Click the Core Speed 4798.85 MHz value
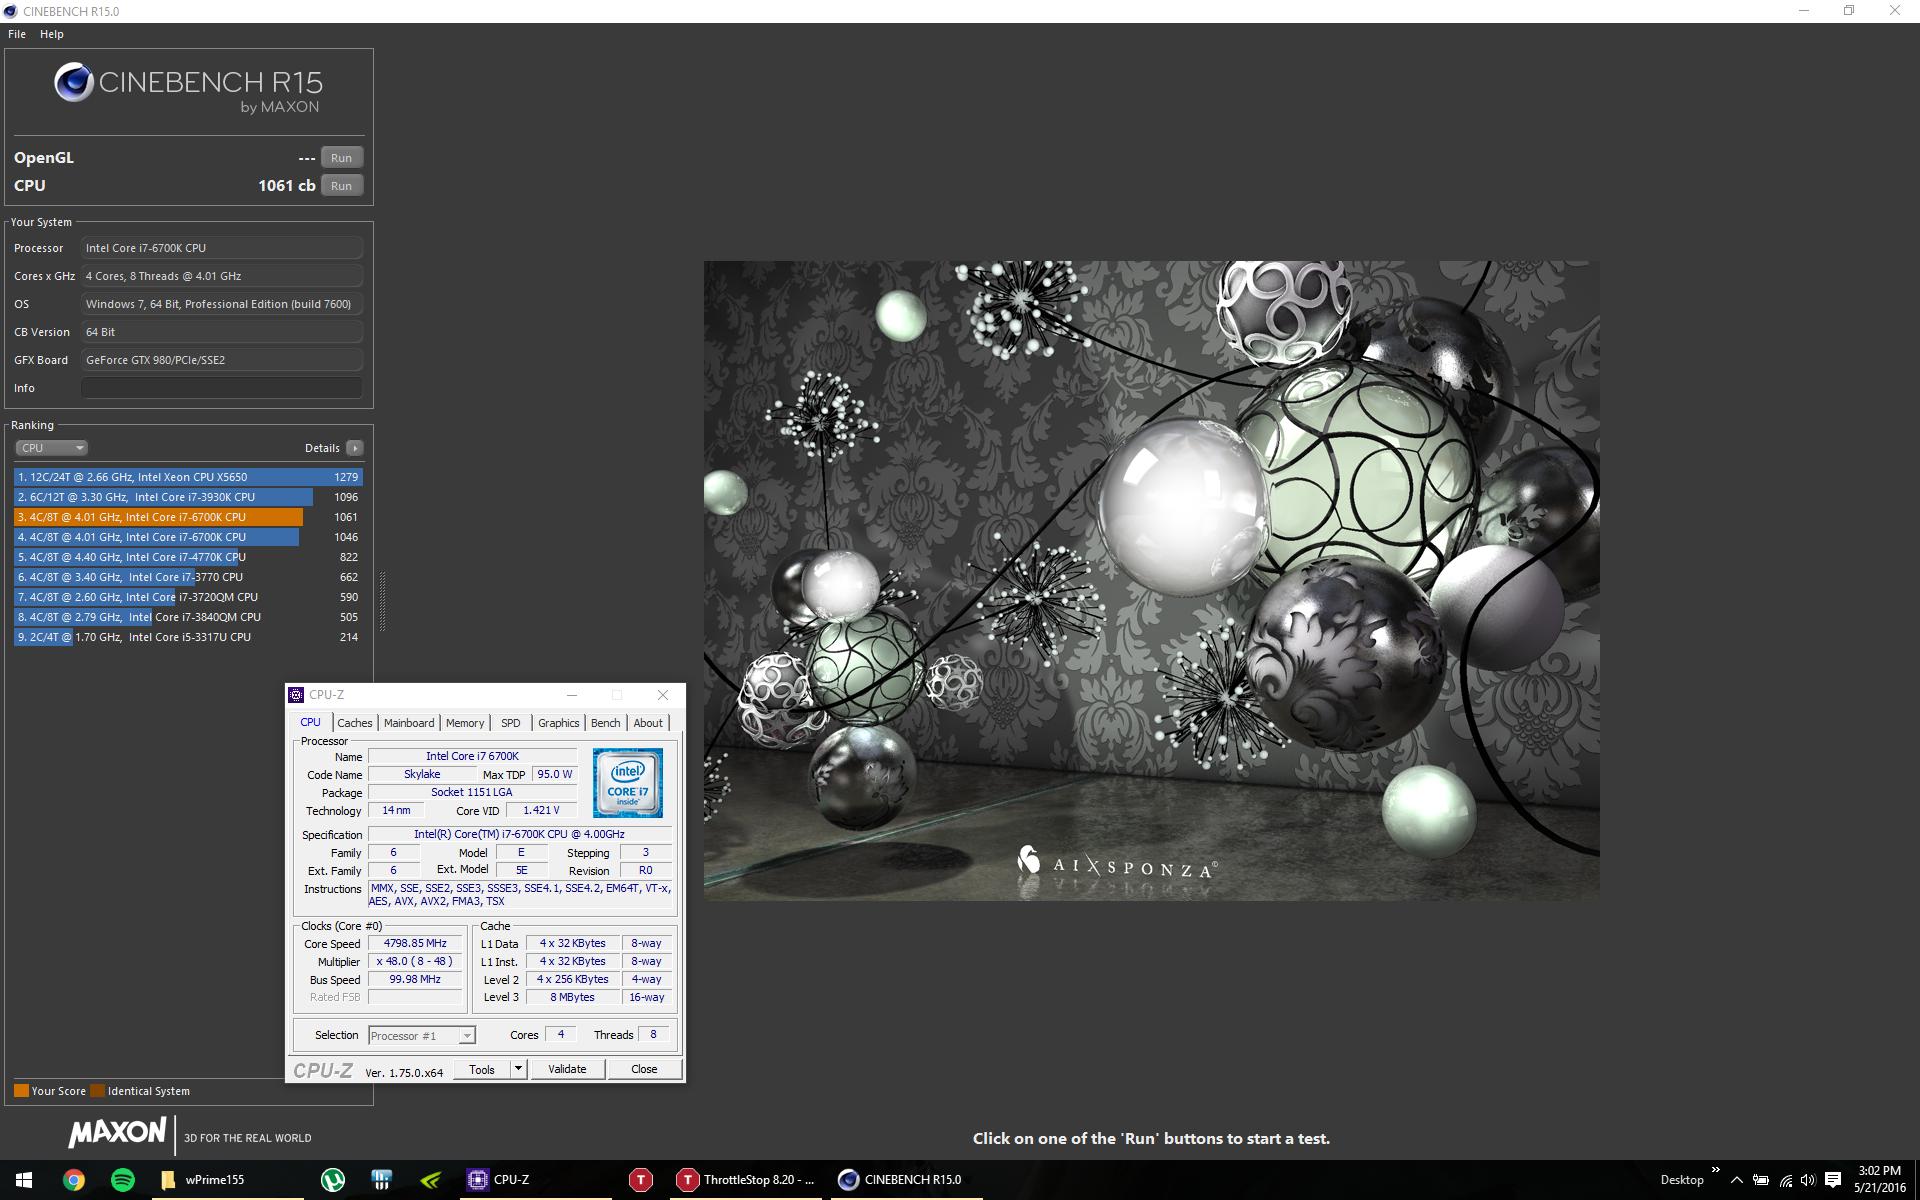Screen dimensions: 1920x1200 pos(415,943)
